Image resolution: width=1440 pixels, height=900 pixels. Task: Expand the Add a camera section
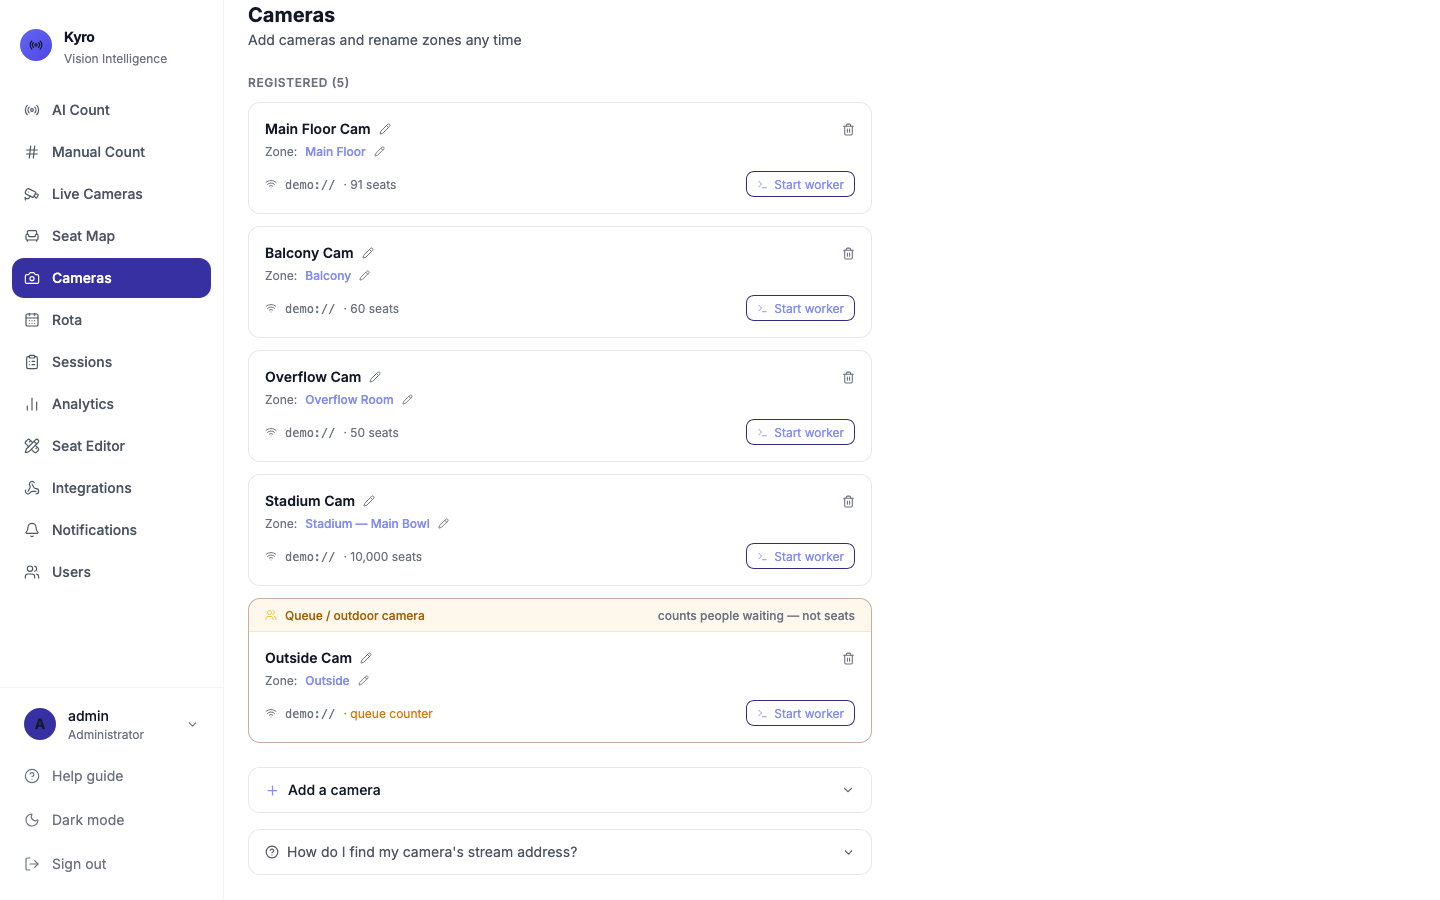[x=560, y=790]
